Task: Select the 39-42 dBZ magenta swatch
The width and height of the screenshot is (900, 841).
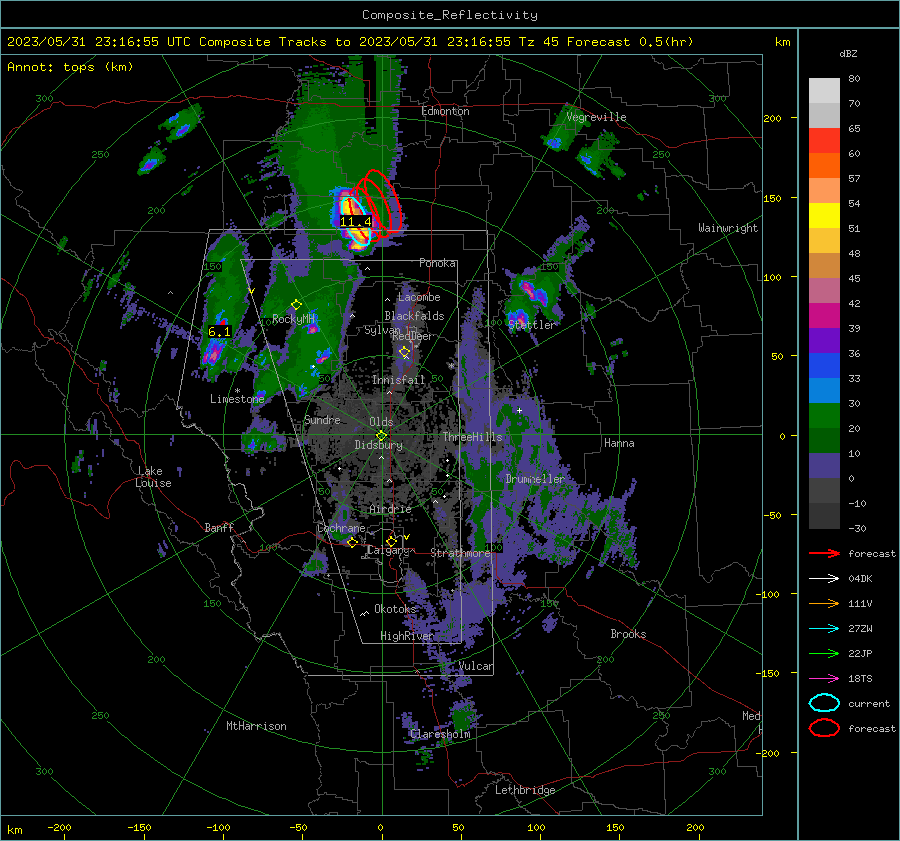Action: tap(824, 316)
